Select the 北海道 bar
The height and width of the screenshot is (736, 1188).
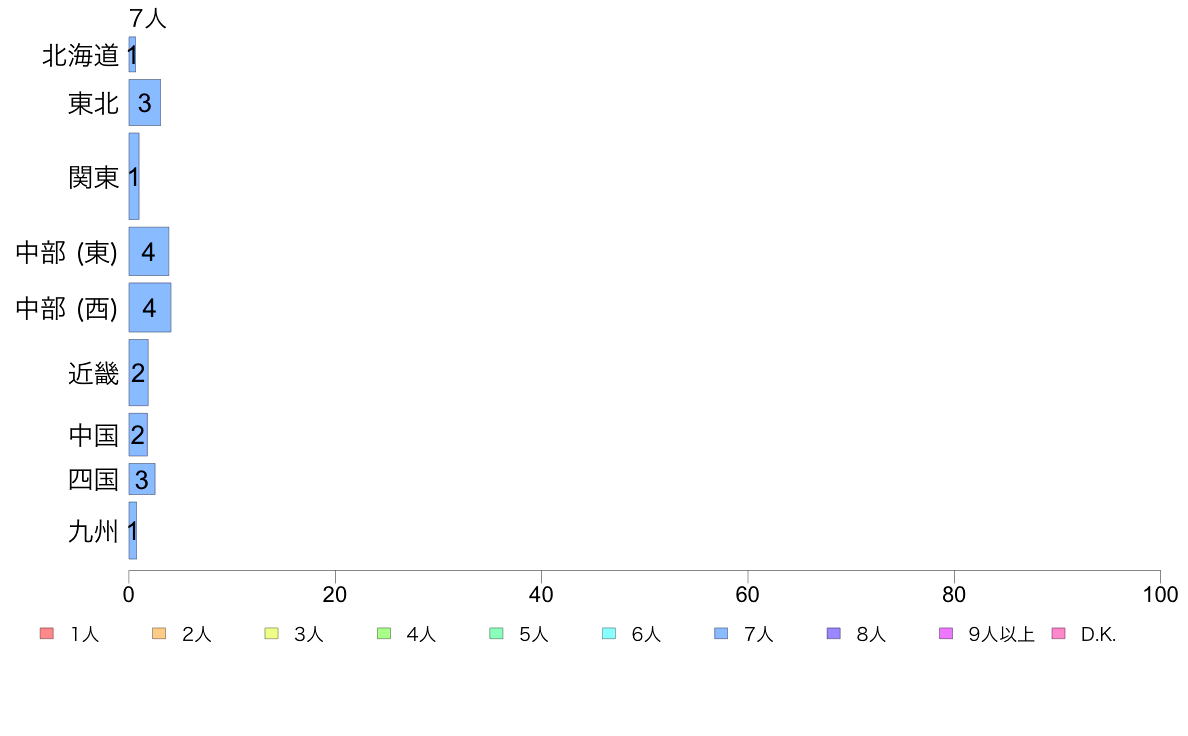[132, 55]
